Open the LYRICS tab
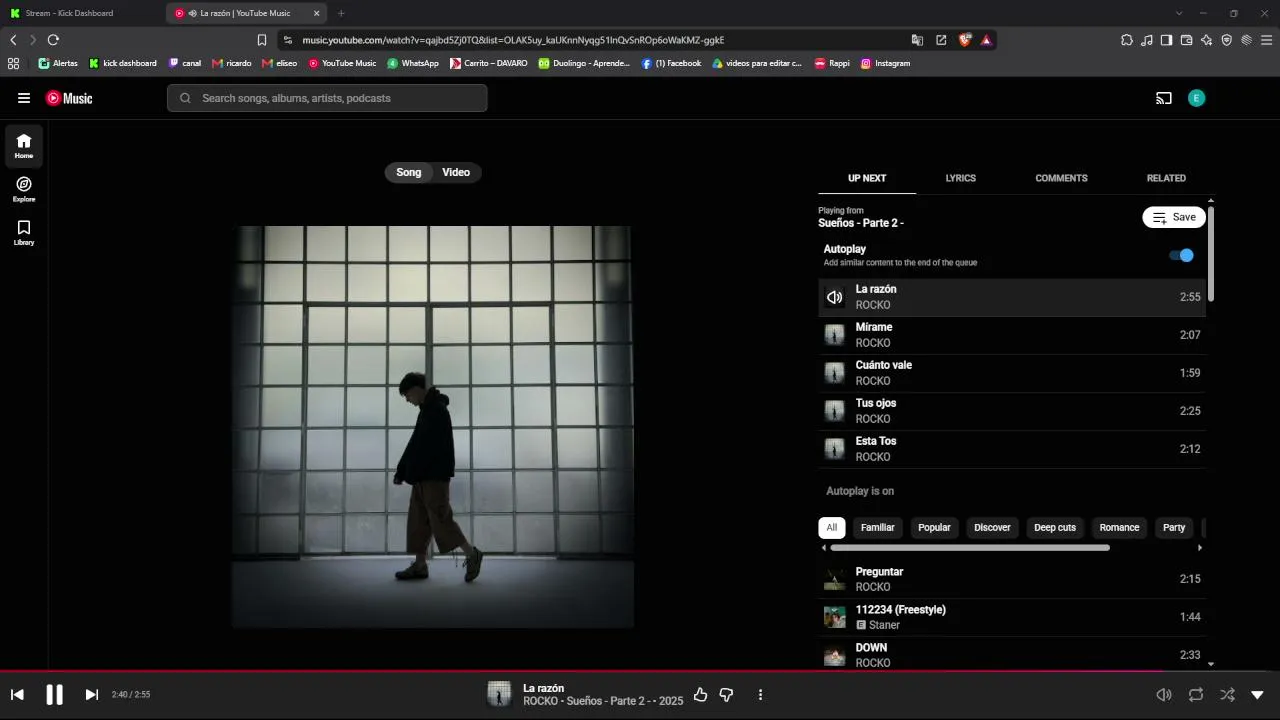The height and width of the screenshot is (720, 1280). point(961,178)
